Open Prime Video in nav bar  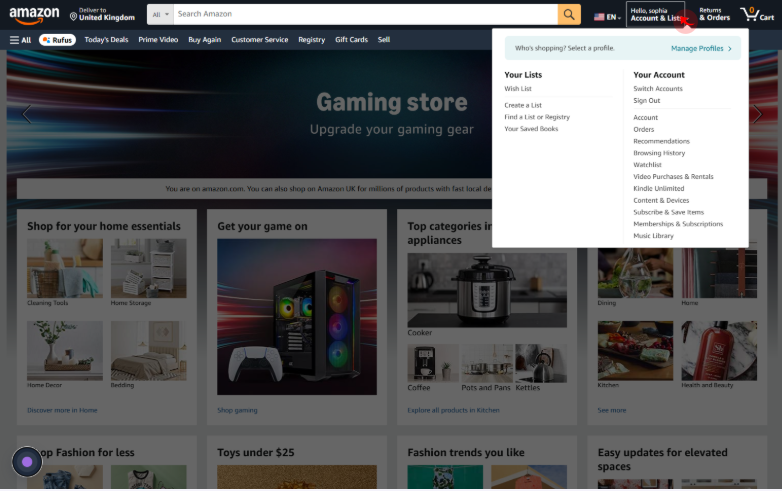[x=158, y=40]
